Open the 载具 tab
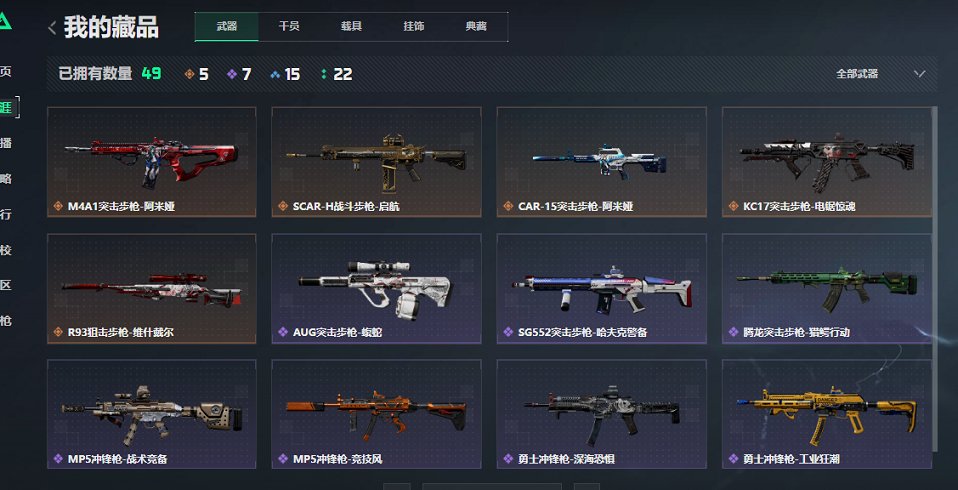Image resolution: width=958 pixels, height=490 pixels. point(351,26)
